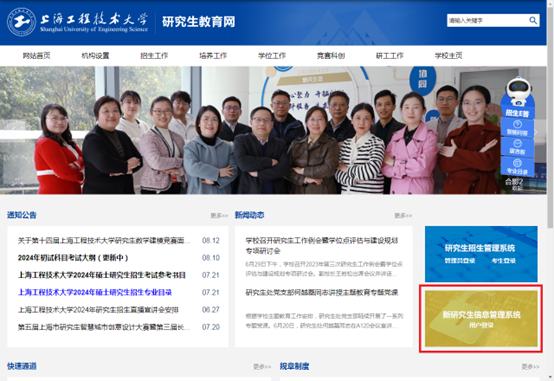554x381 pixels.
Task: Expand 更多>> next to 通知公告
Action: pyautogui.click(x=219, y=215)
